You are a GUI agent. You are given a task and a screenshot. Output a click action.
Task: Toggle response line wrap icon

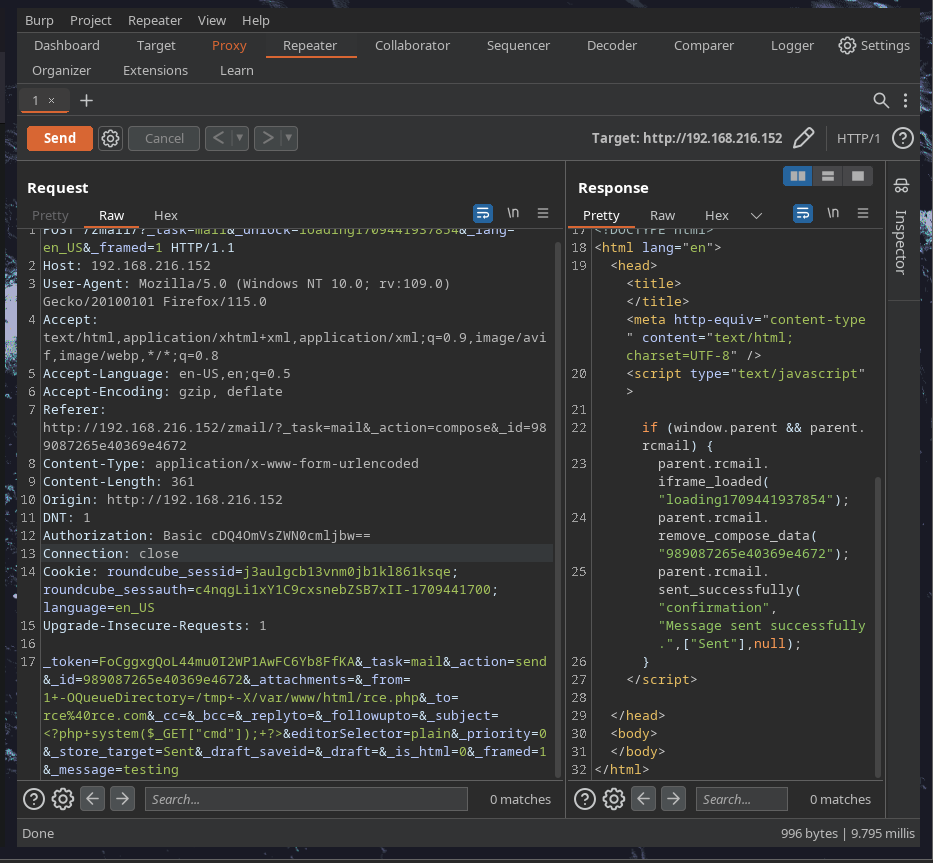tap(803, 213)
